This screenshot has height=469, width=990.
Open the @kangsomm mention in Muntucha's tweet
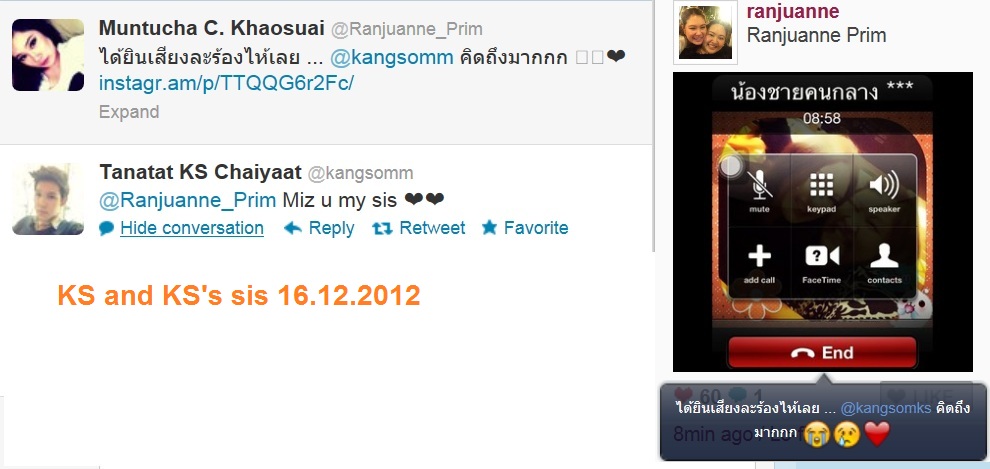click(391, 57)
